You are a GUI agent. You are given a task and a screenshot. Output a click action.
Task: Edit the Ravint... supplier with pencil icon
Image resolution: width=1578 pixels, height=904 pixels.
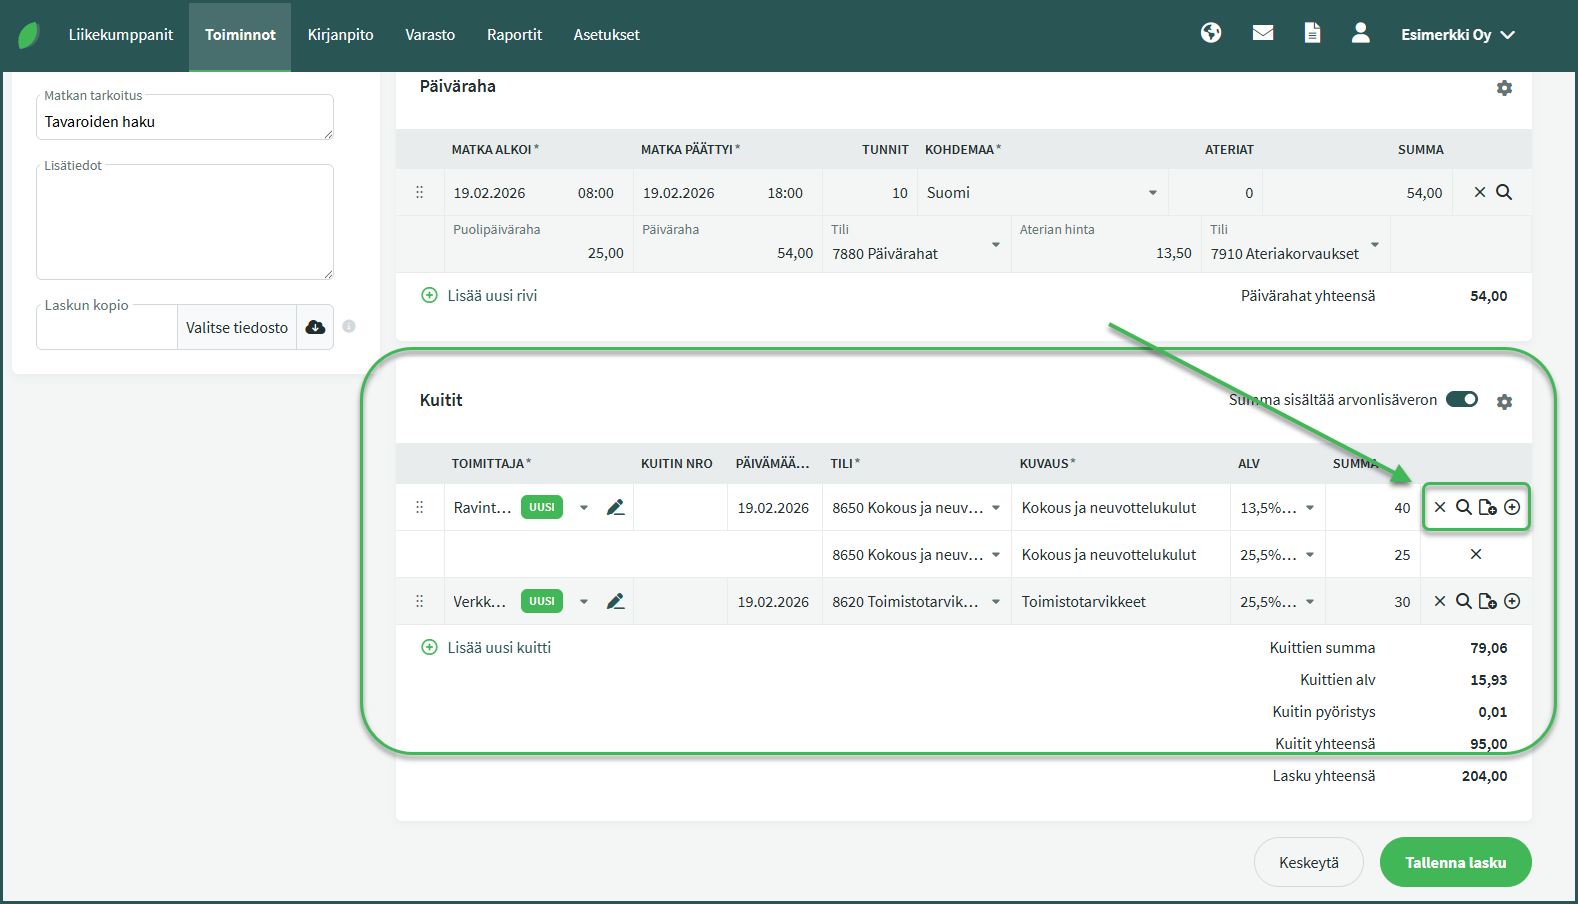coord(616,508)
